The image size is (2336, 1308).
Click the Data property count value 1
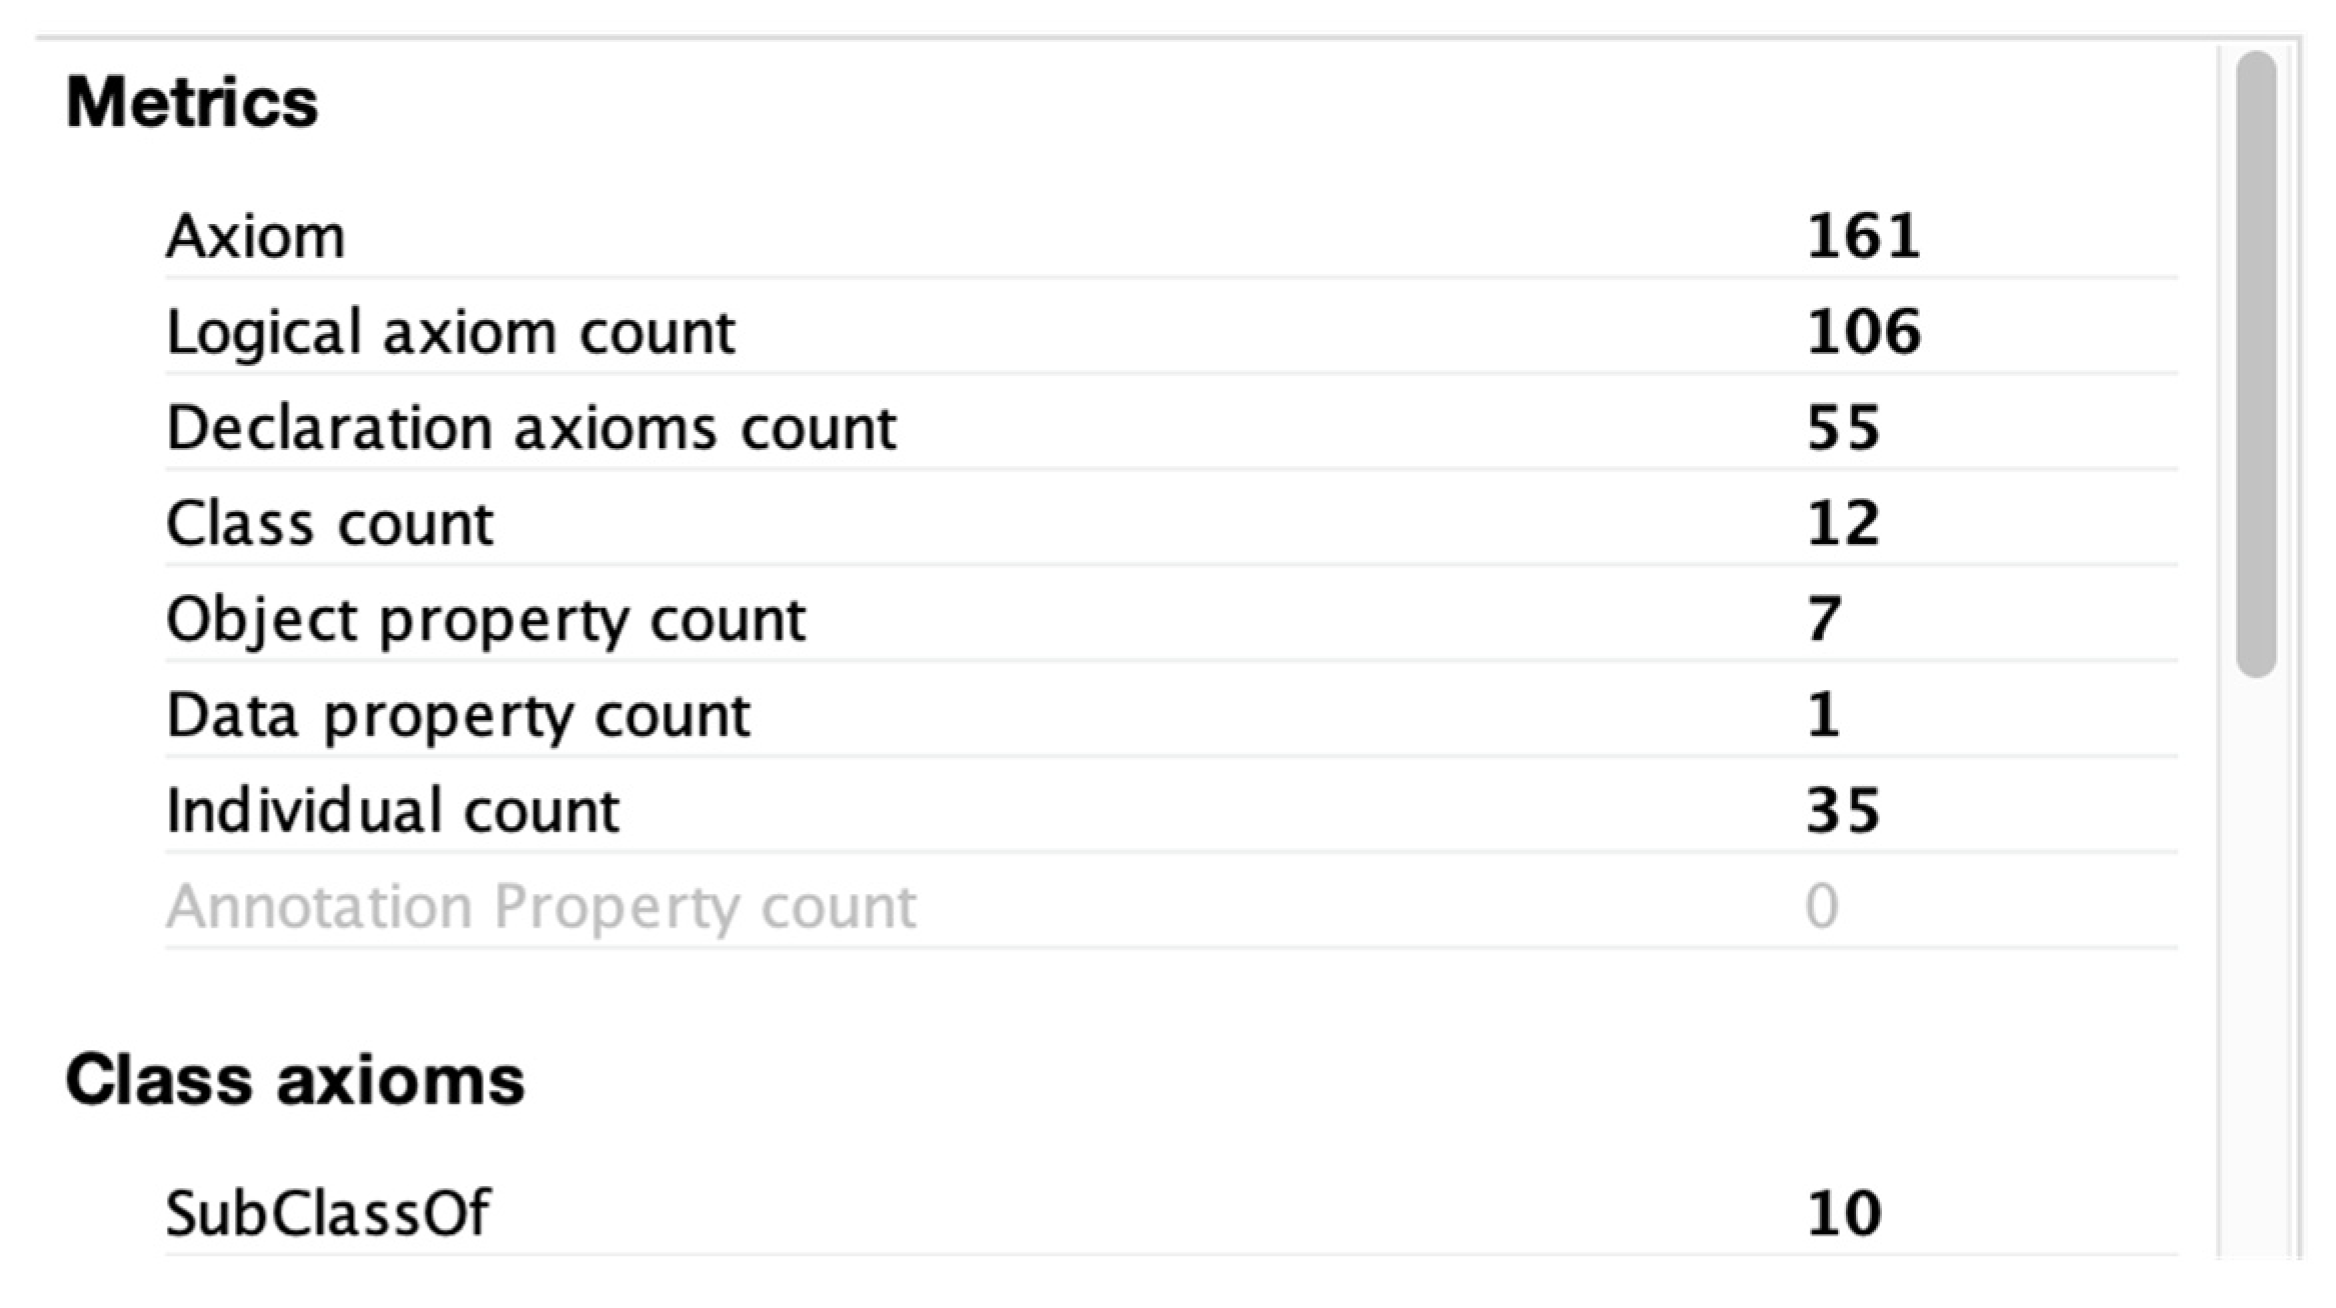click(x=1822, y=715)
